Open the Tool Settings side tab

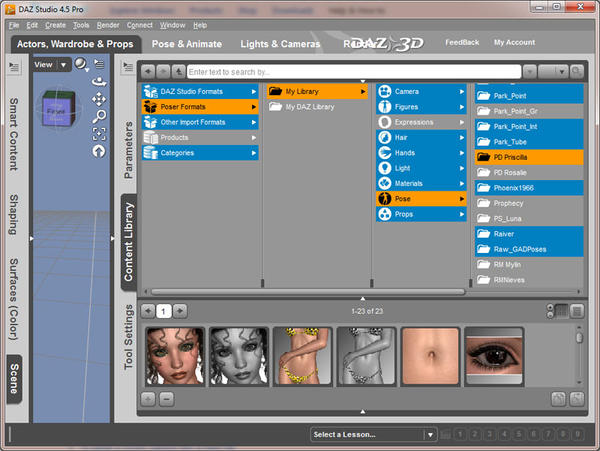[x=129, y=337]
